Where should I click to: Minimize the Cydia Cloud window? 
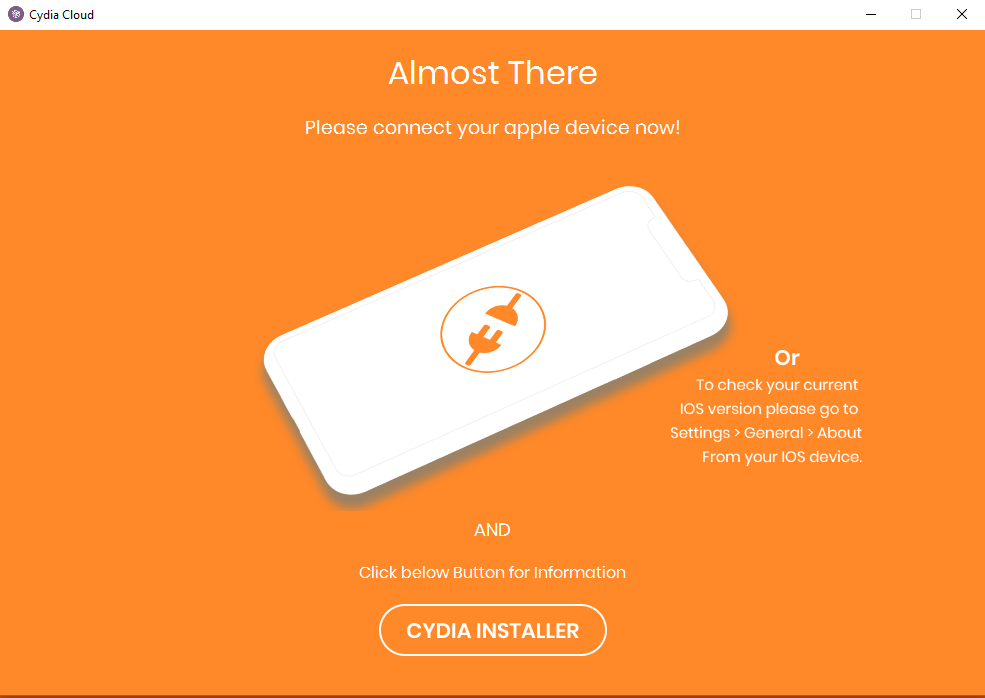point(871,14)
